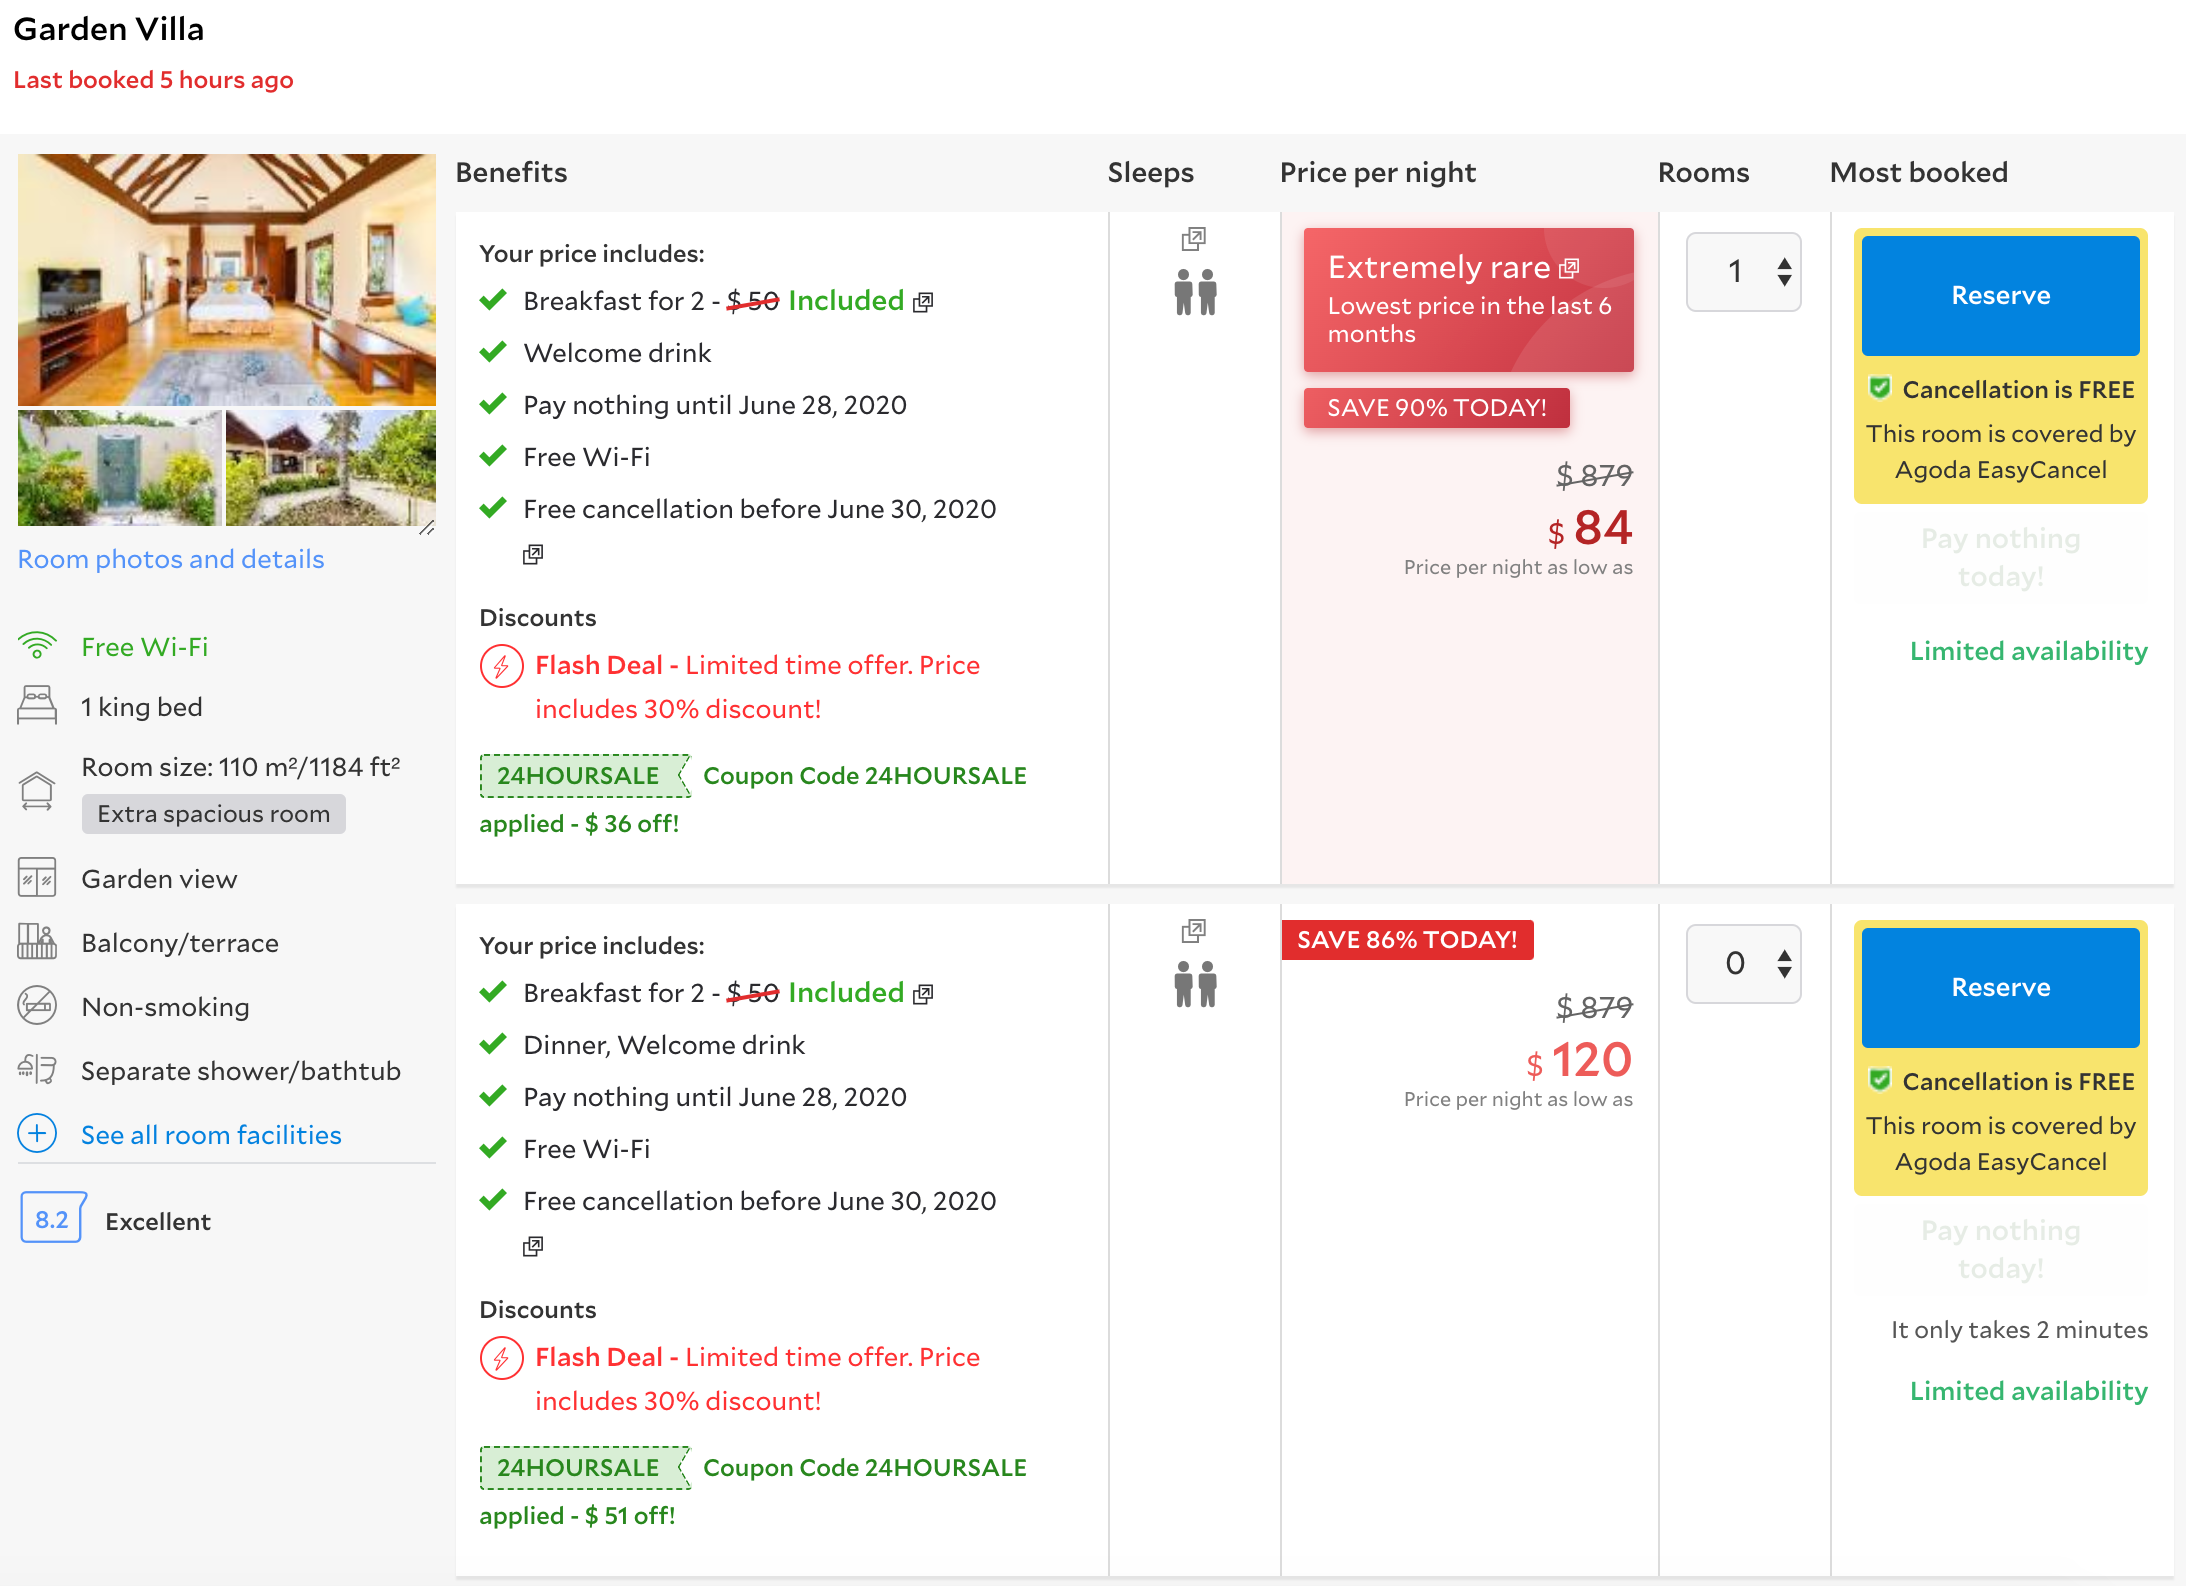
Task: Reserve the $84 per night room
Action: tap(2000, 296)
